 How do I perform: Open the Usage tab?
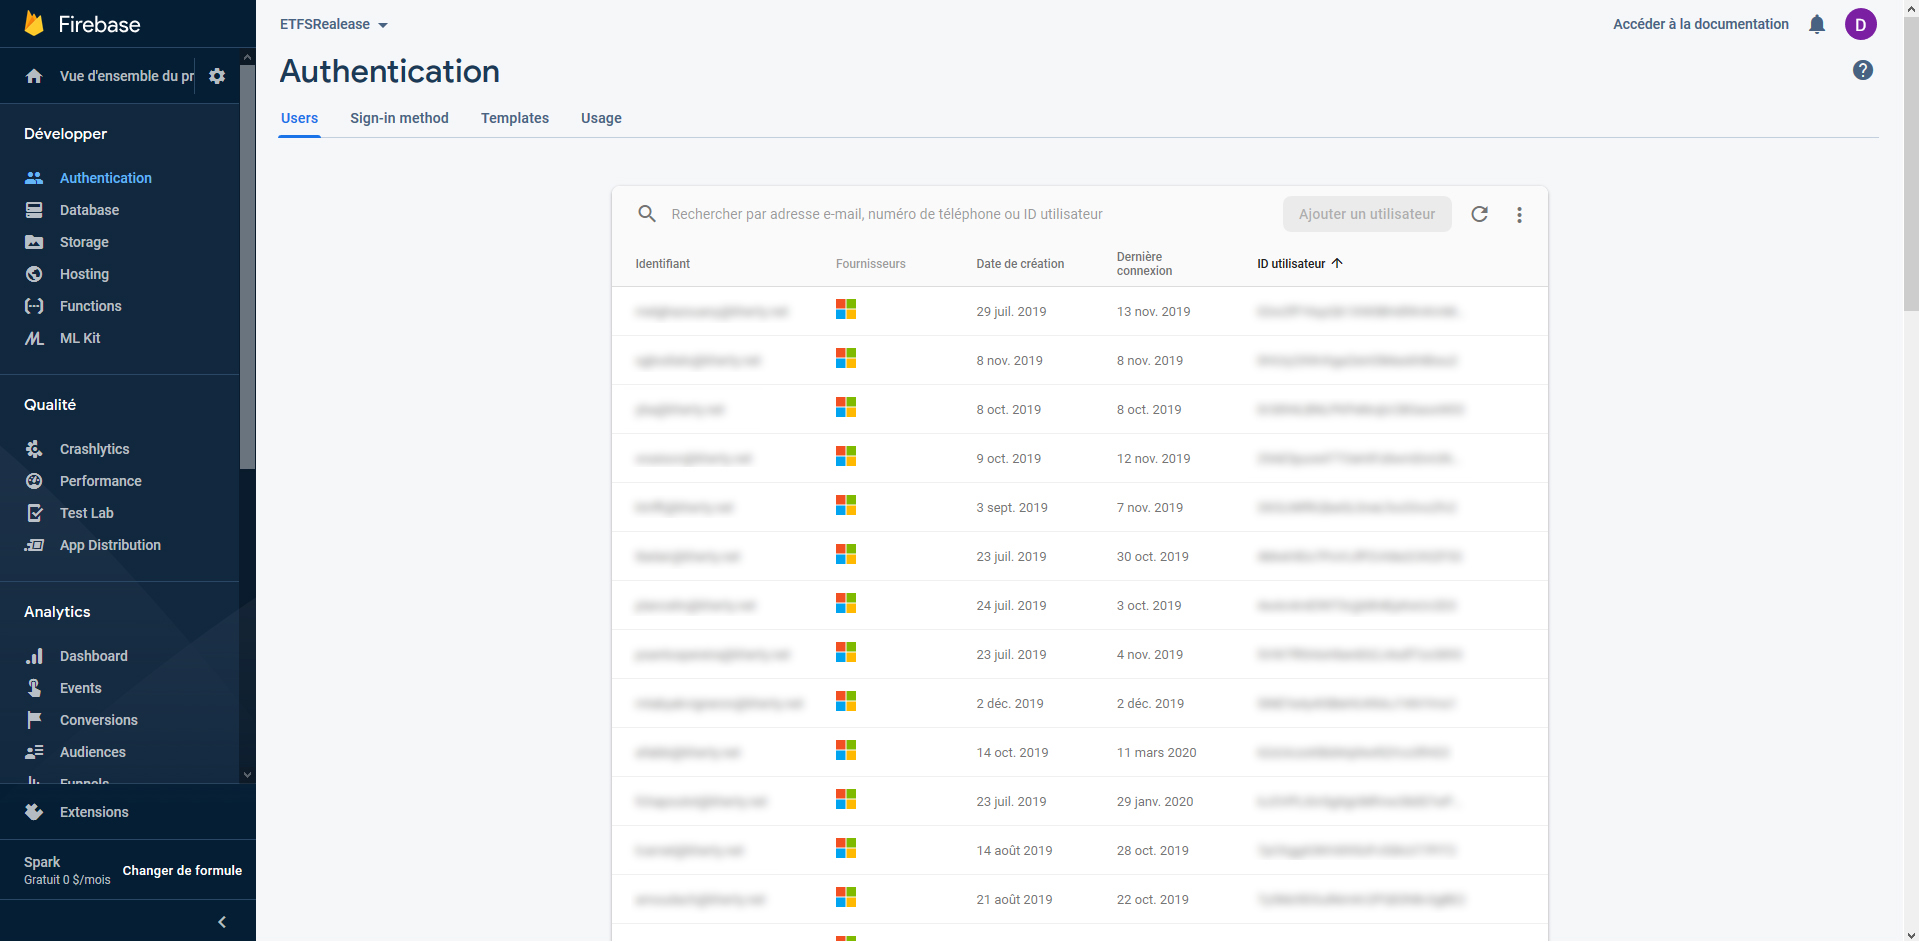[601, 118]
